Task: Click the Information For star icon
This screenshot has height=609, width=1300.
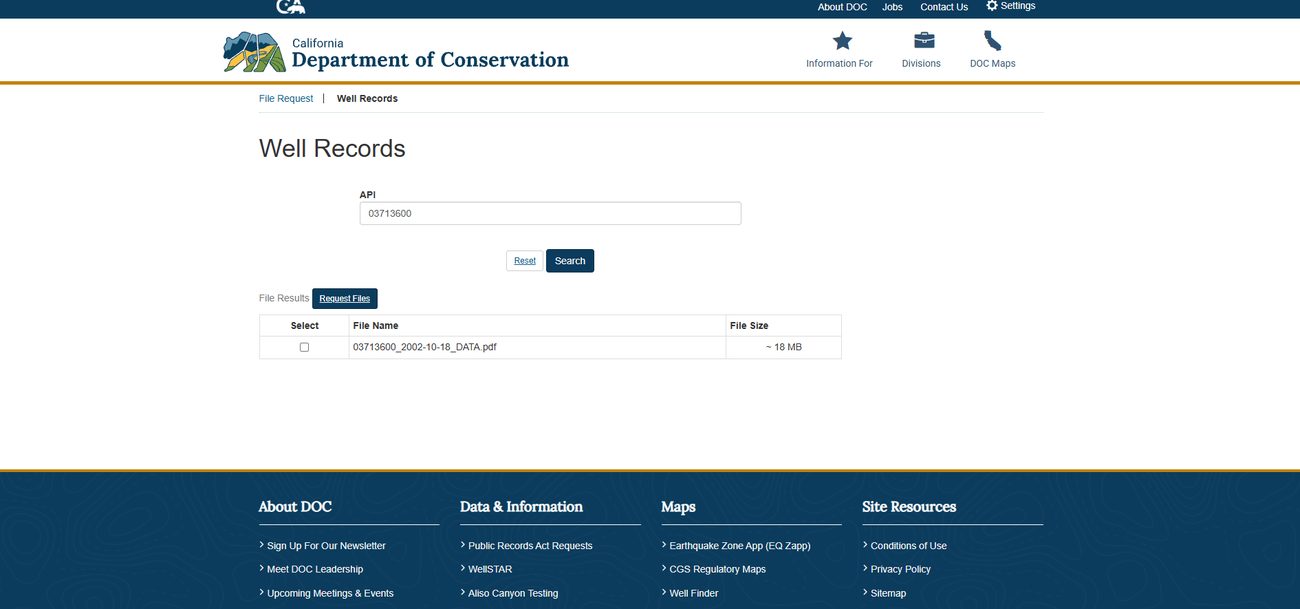Action: tap(843, 41)
